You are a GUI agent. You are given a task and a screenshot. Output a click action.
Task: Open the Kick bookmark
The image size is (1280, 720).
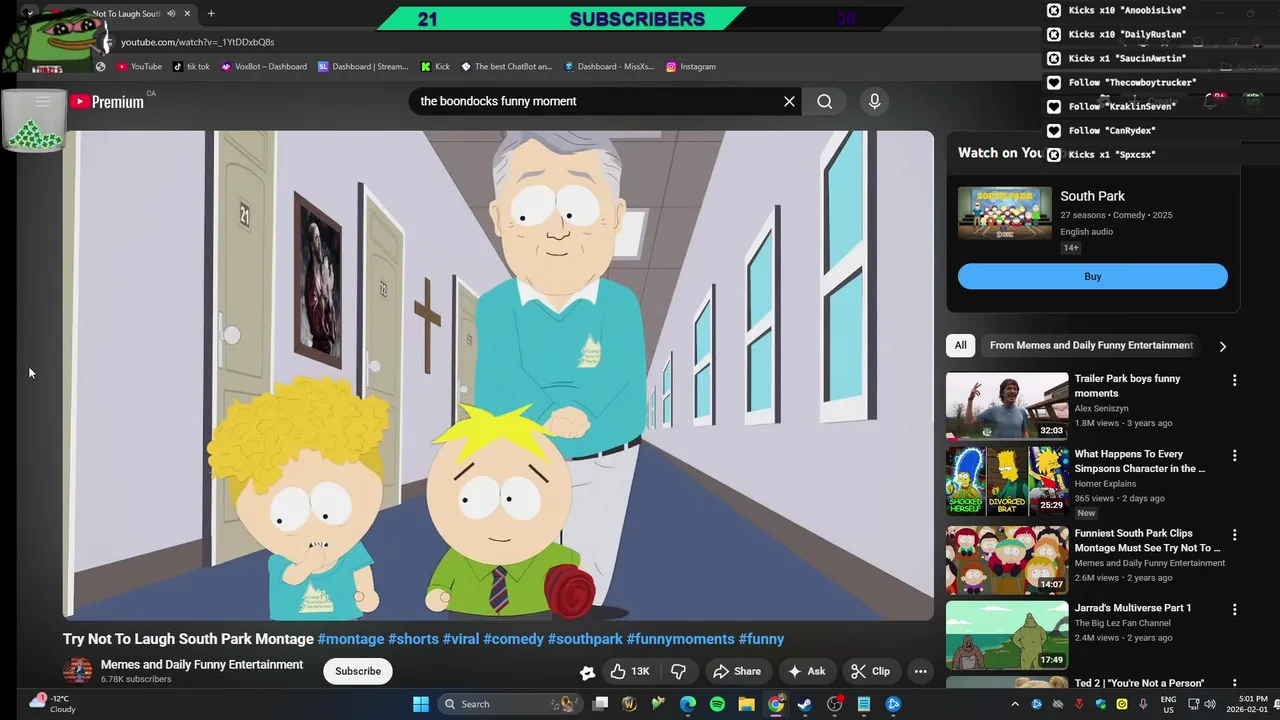[435, 66]
